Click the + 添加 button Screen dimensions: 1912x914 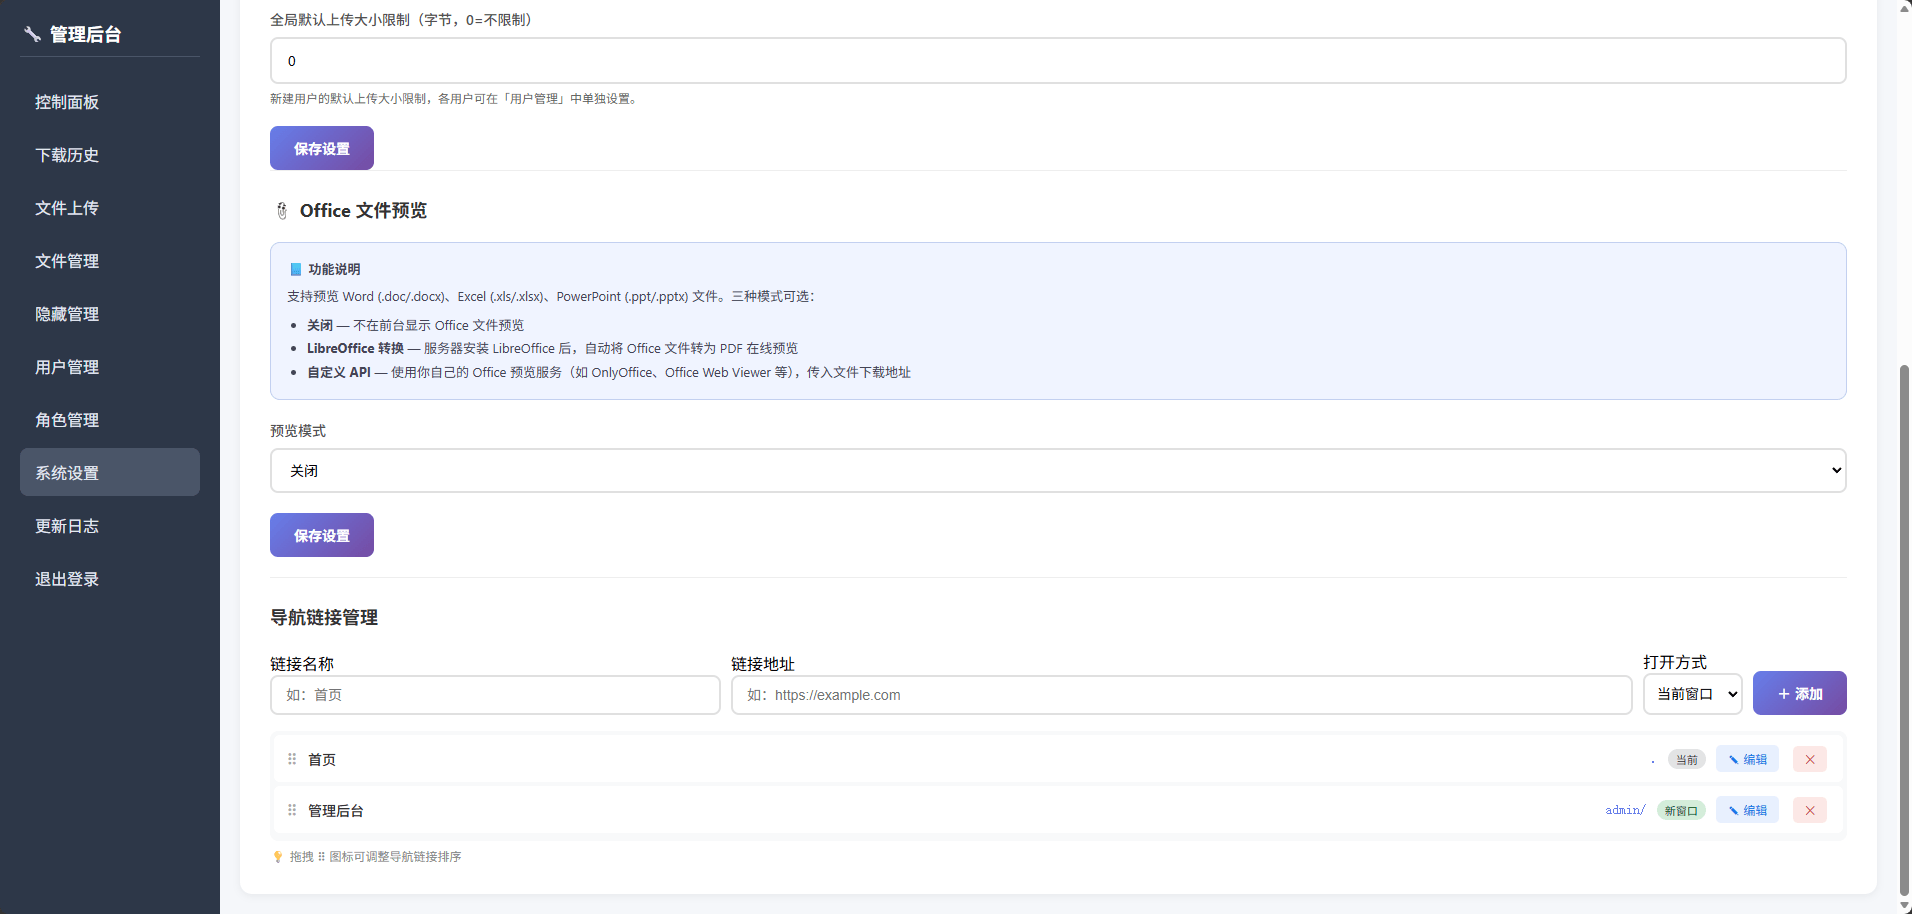[1799, 693]
